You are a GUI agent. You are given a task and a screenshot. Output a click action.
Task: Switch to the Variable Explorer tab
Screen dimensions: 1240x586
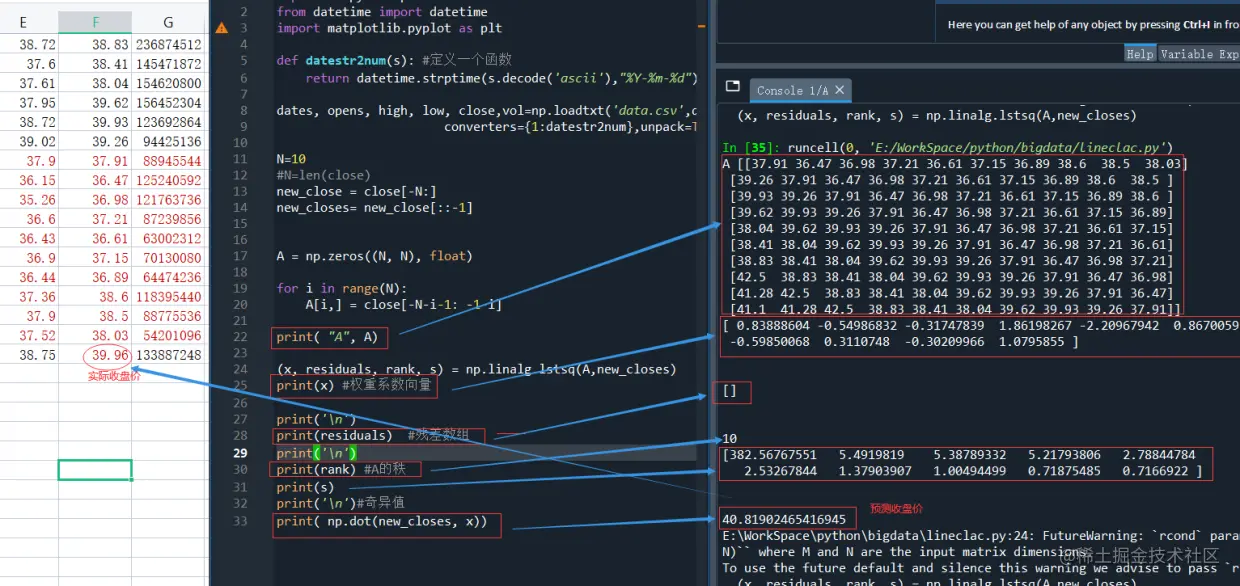[1200, 53]
